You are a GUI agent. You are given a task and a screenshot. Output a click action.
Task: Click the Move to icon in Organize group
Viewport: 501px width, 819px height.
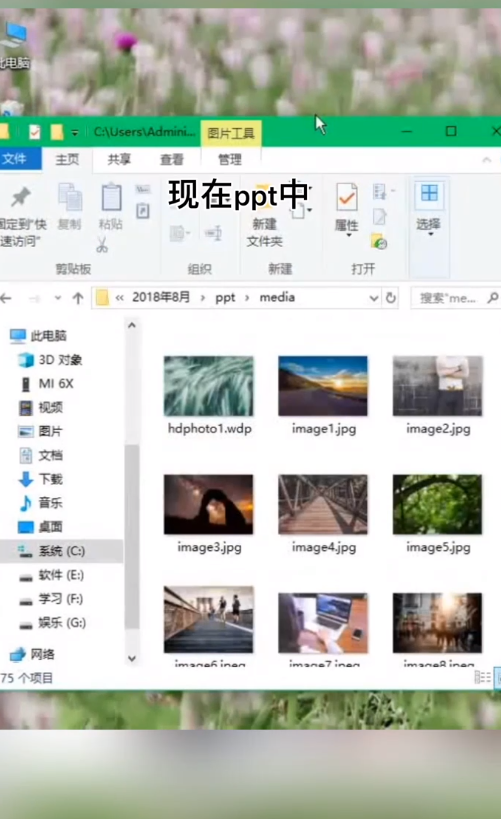(x=180, y=233)
